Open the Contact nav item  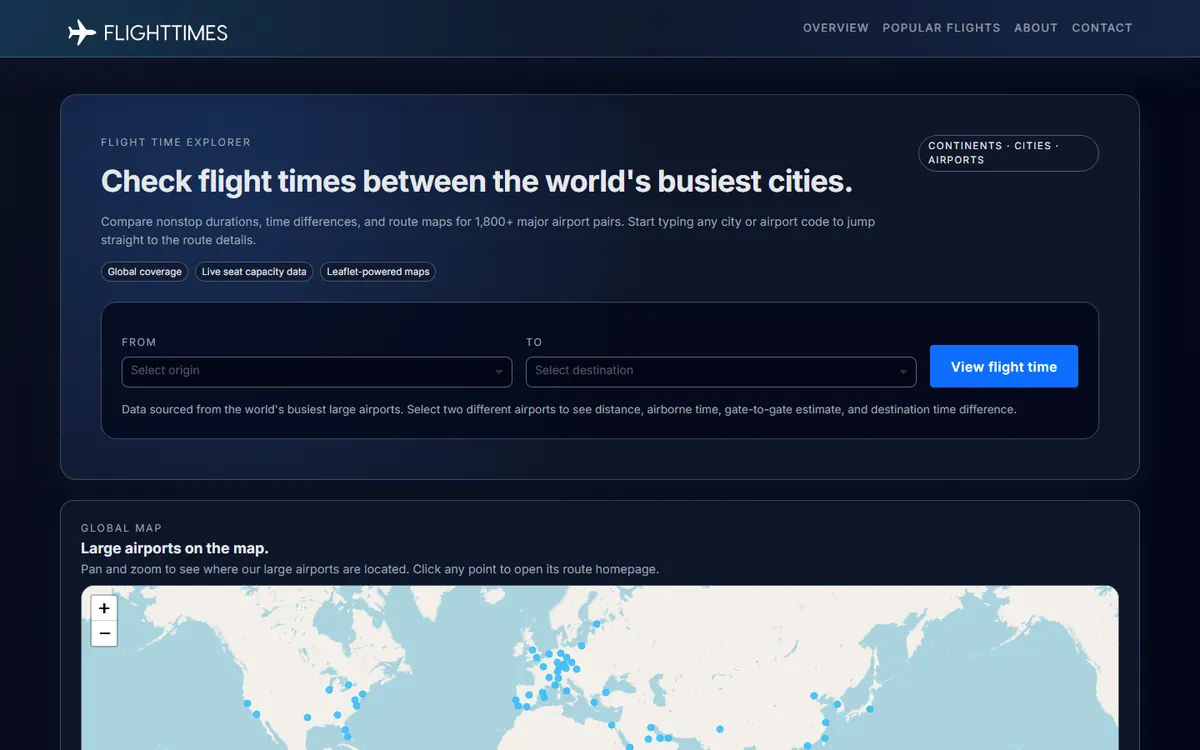(x=1102, y=28)
